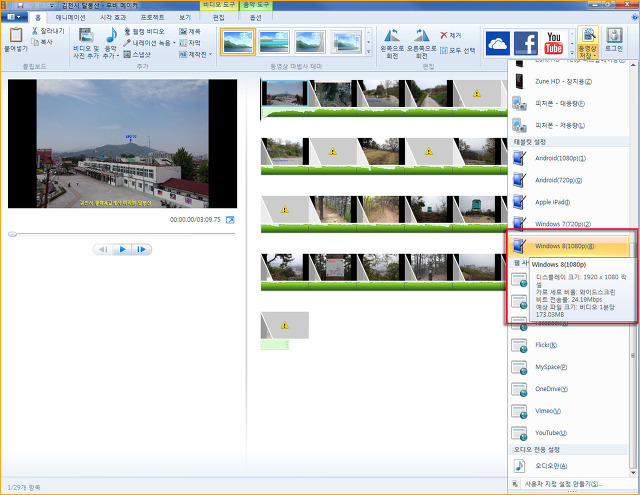Rotate the clip left

[x=392, y=44]
